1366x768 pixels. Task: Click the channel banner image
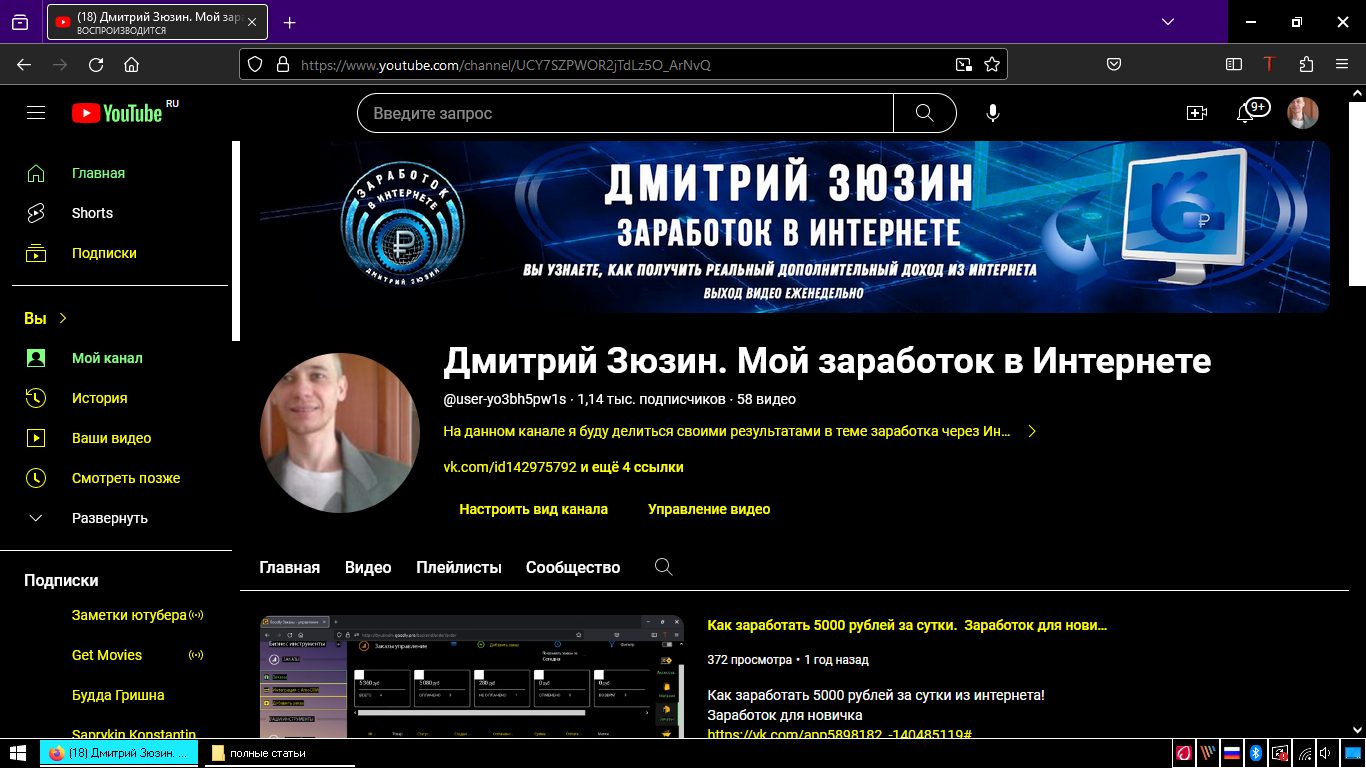click(795, 226)
